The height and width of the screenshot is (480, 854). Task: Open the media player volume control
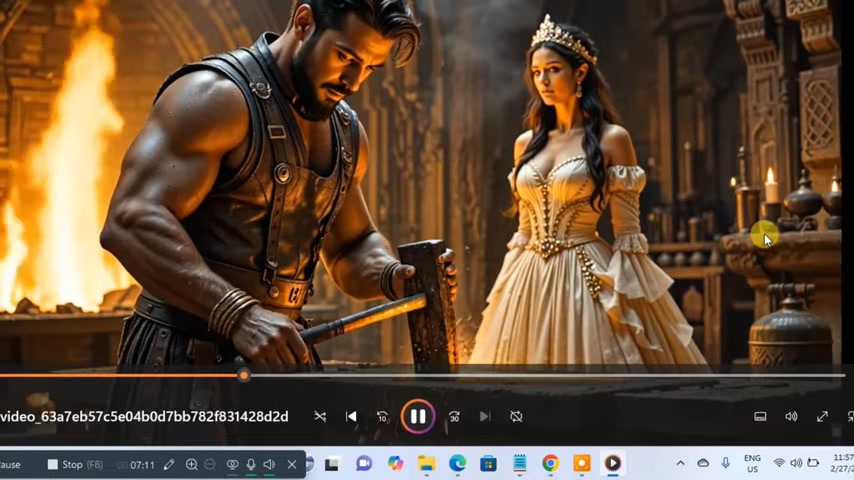point(791,416)
